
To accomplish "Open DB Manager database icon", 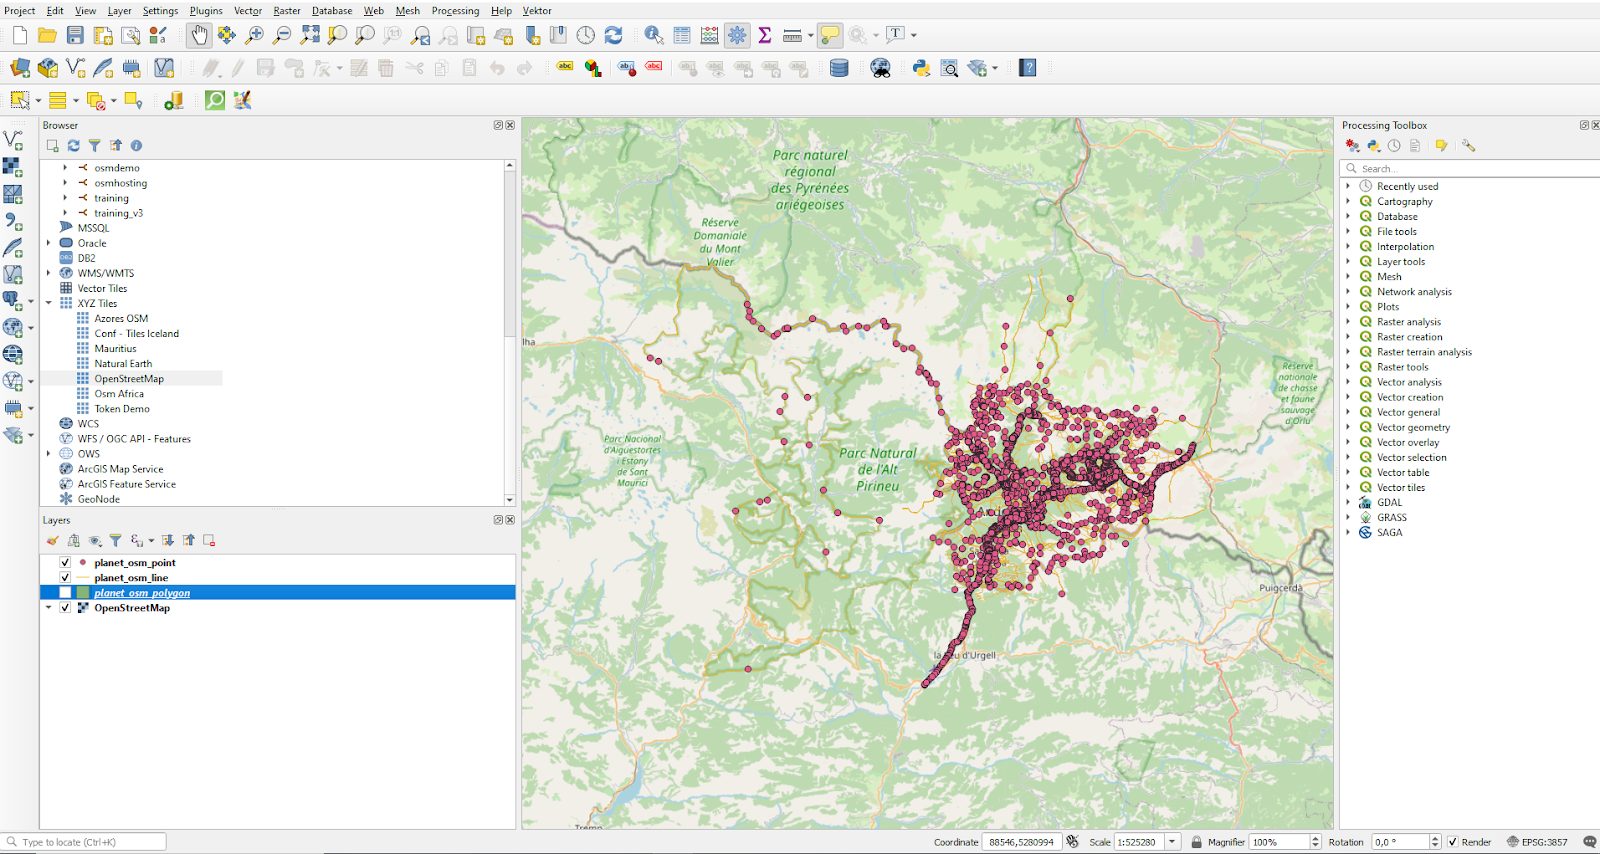I will 839,68.
